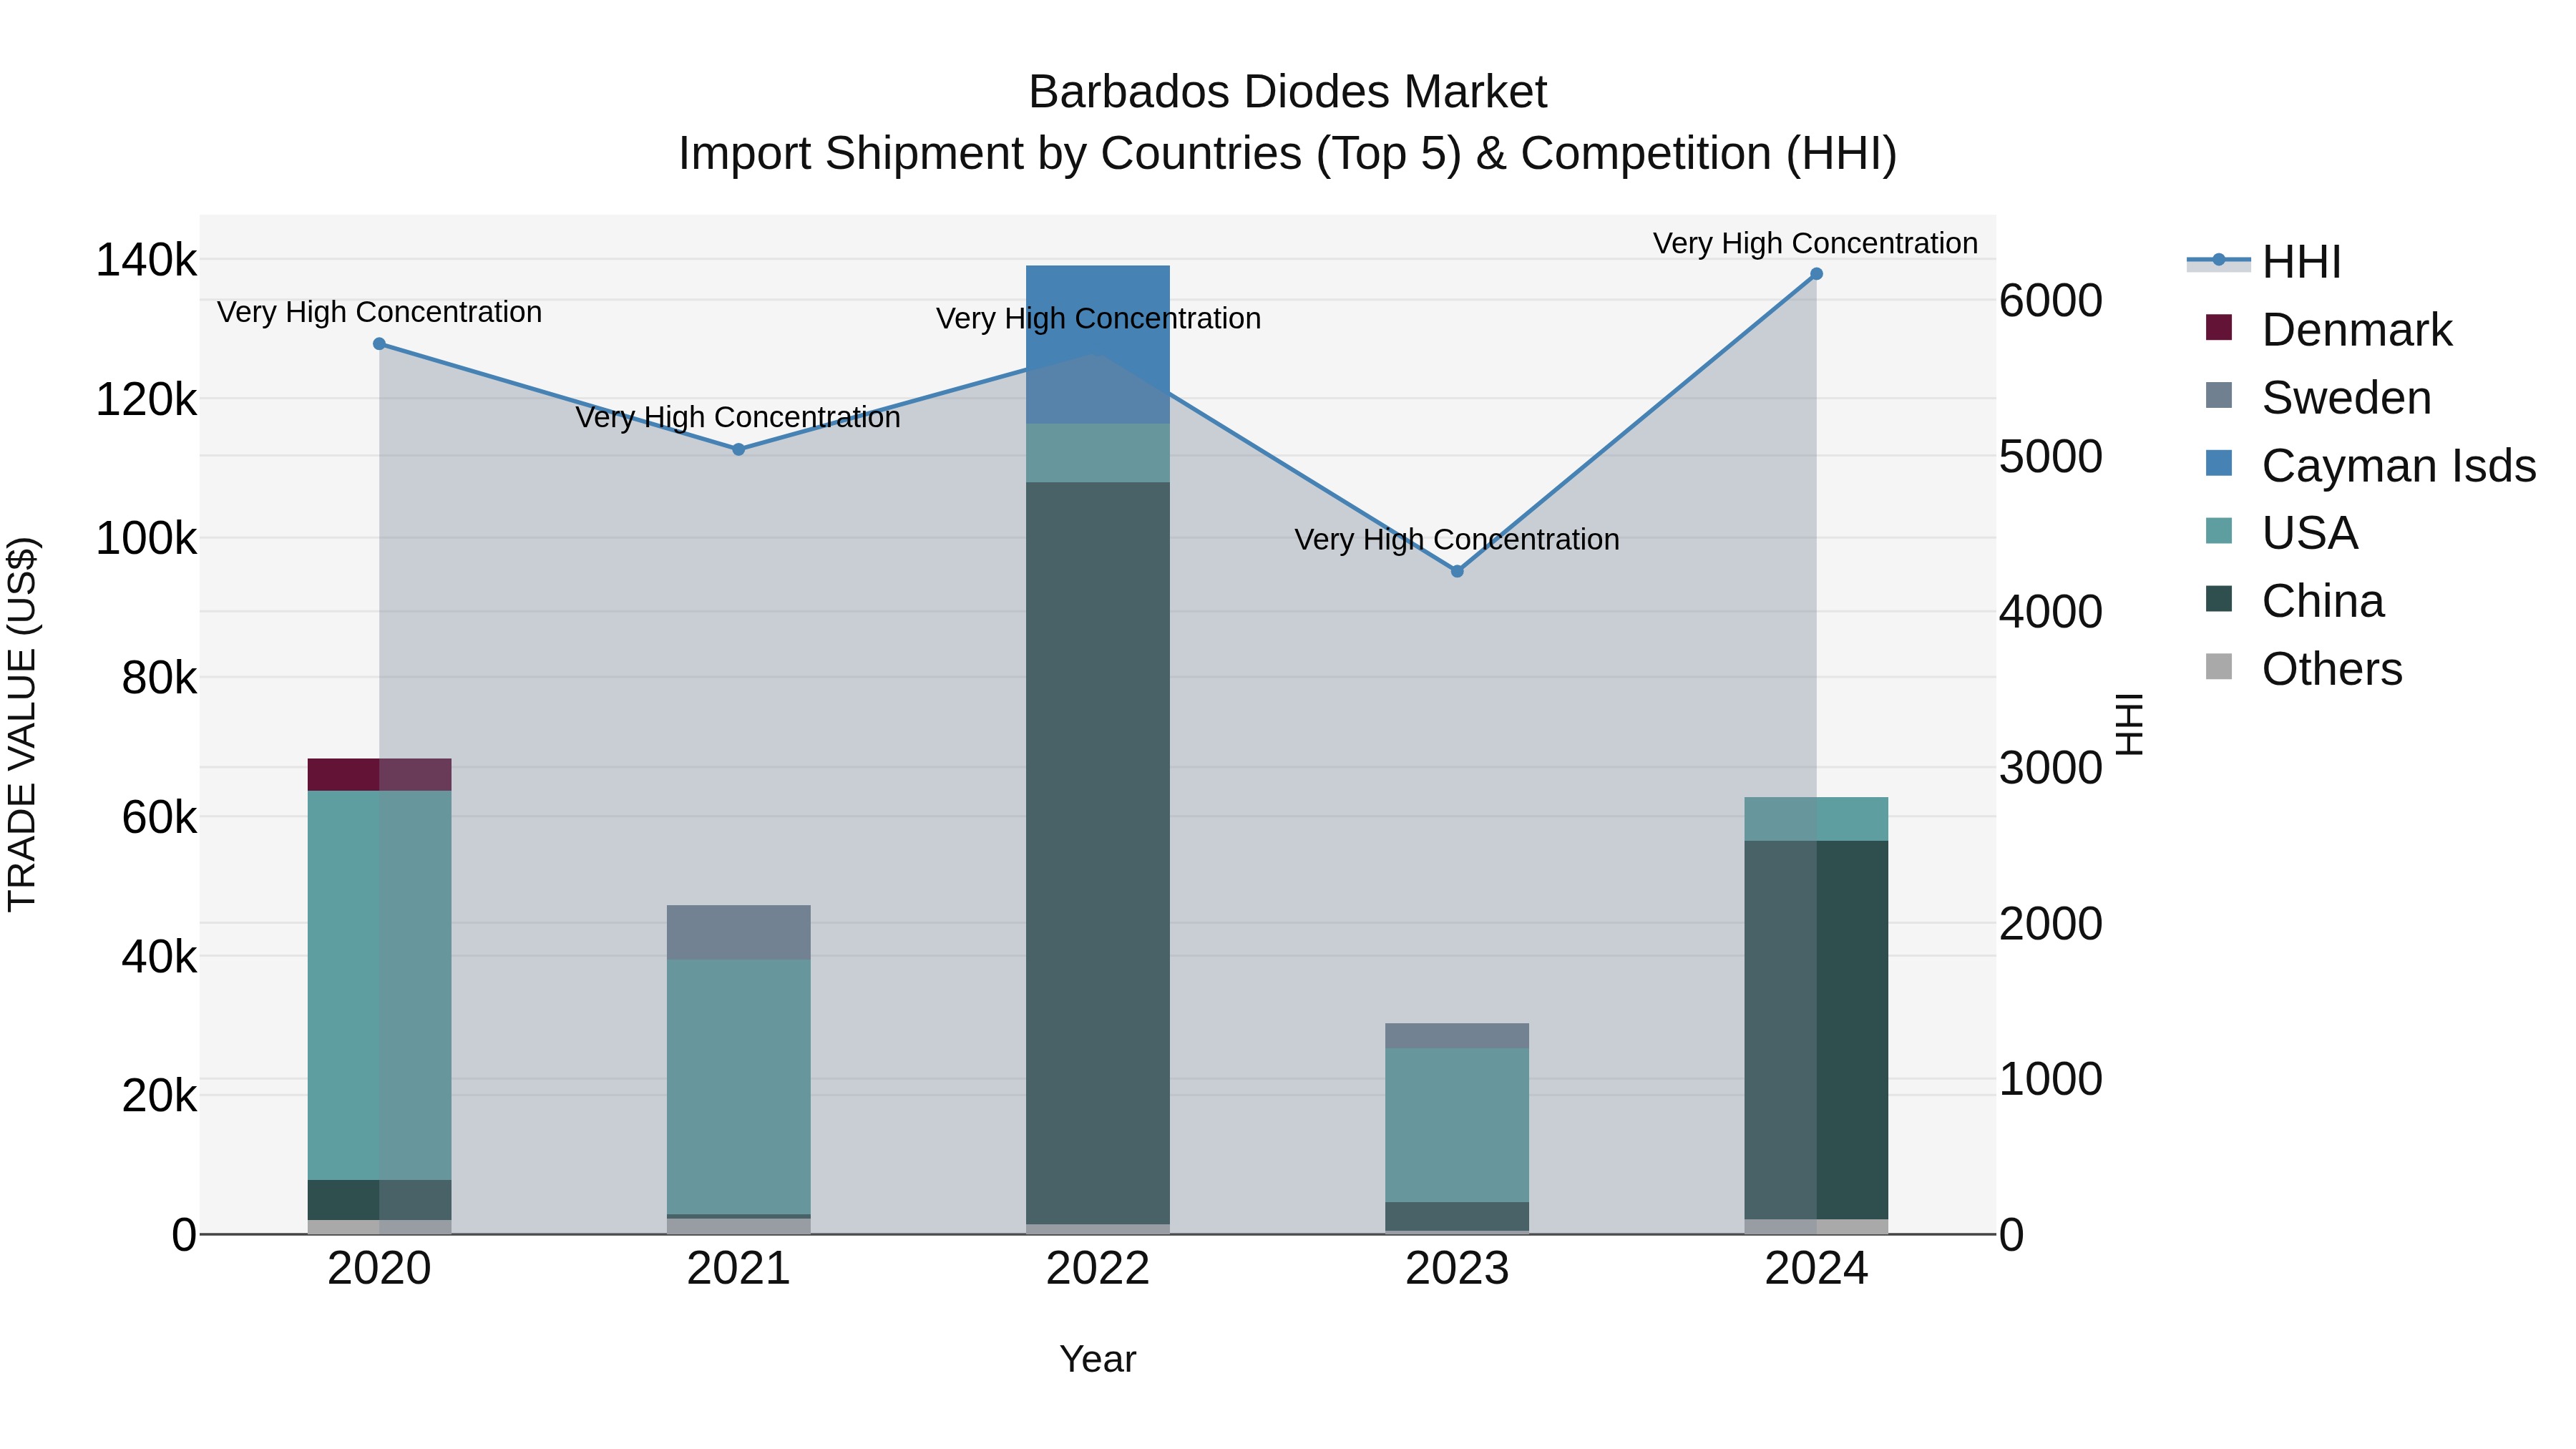Screen dimensions: 2576x1449
Task: Click Others segment of 2024 bar
Action: pos(1817,1227)
